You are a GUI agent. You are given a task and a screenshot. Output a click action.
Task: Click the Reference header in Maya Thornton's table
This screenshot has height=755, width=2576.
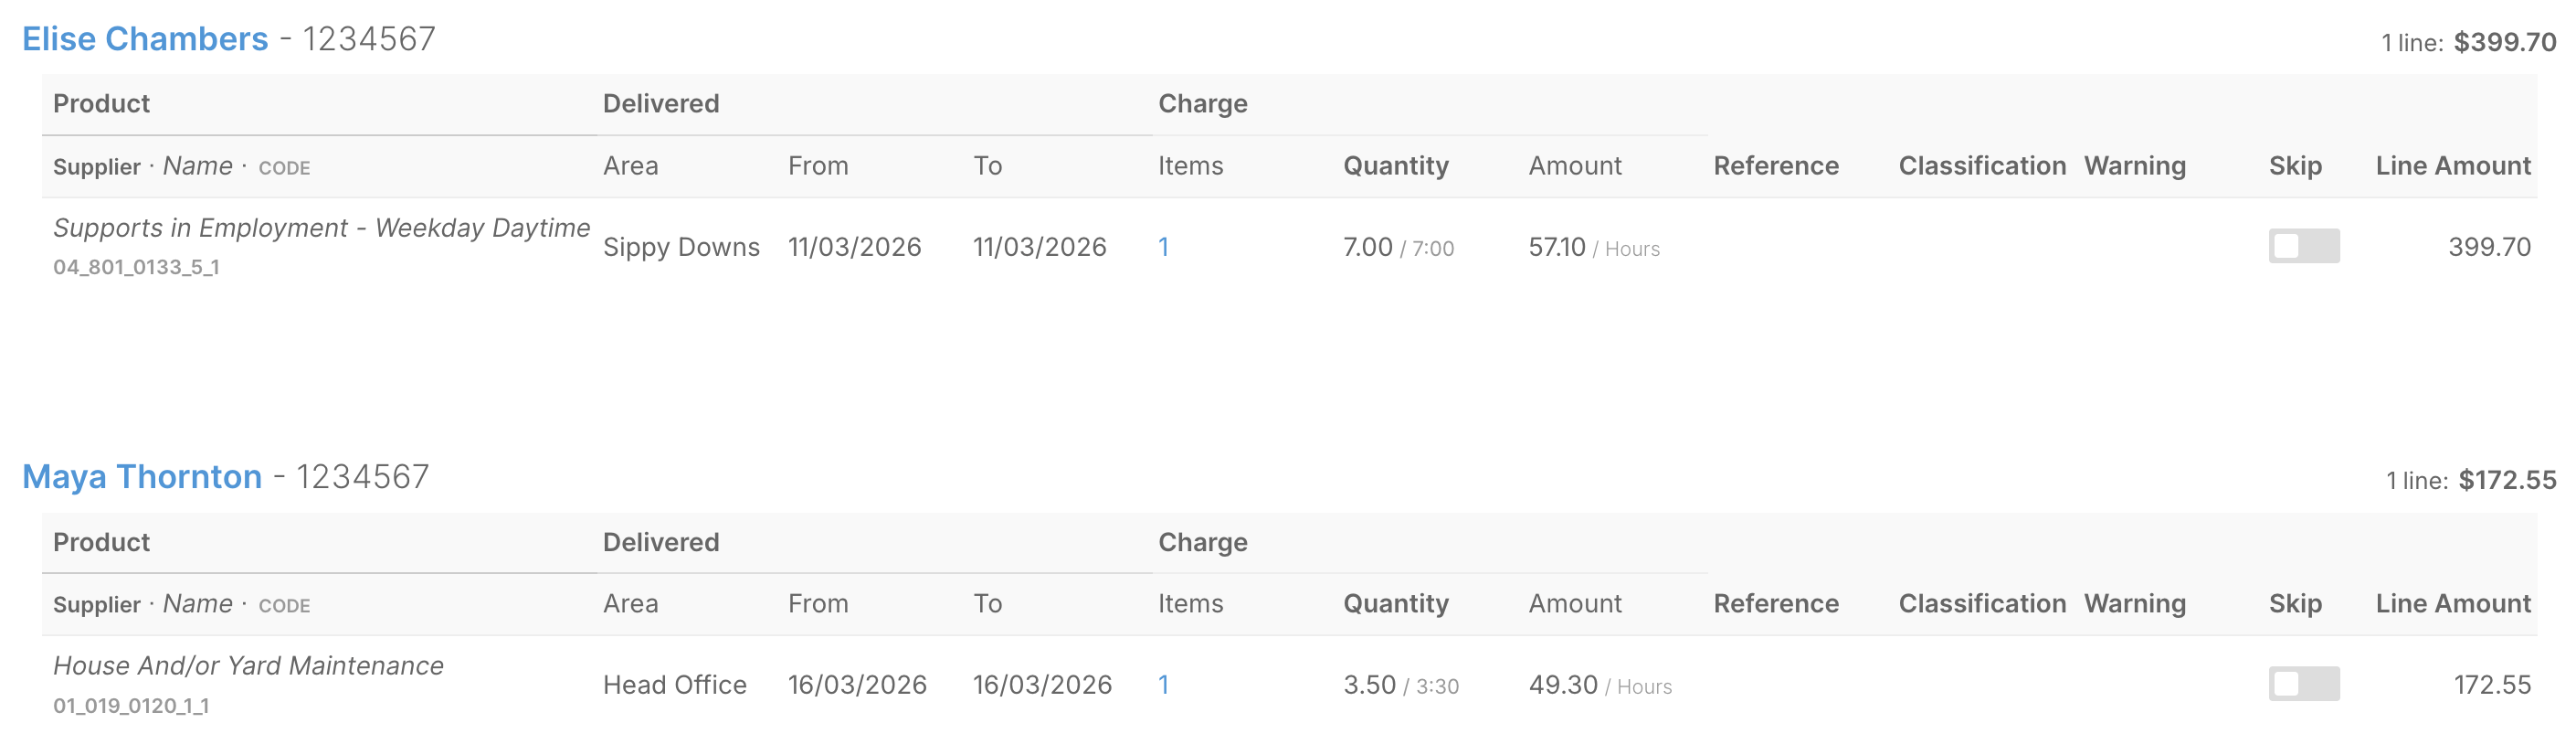click(1776, 604)
